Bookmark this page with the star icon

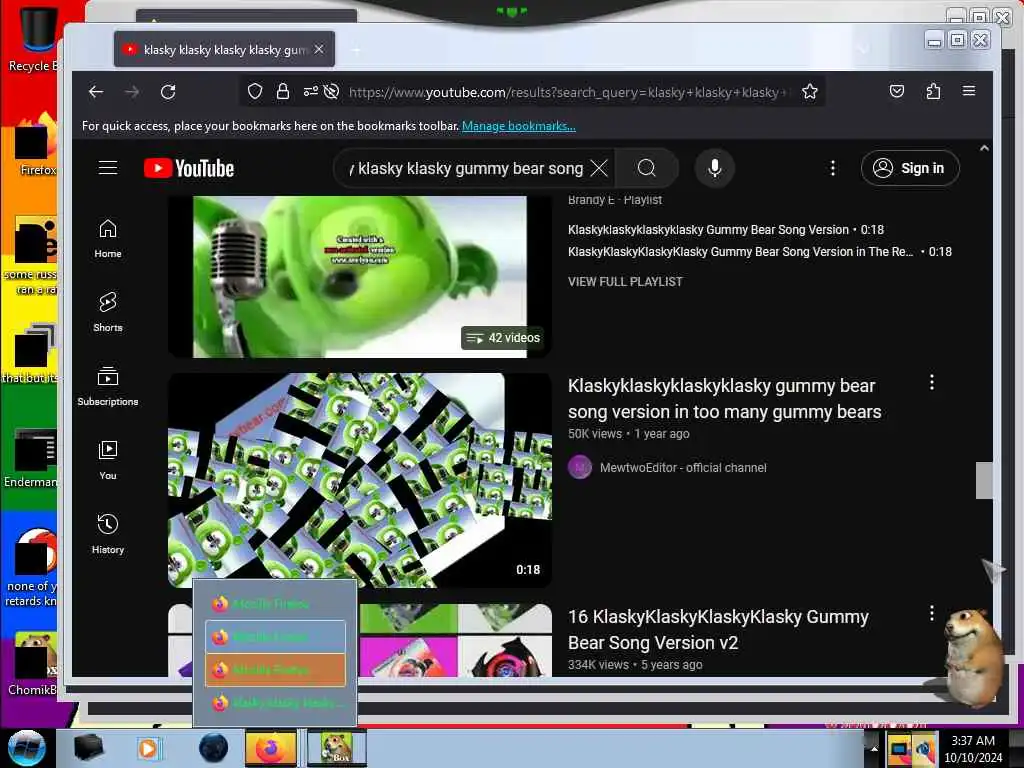pyautogui.click(x=810, y=91)
